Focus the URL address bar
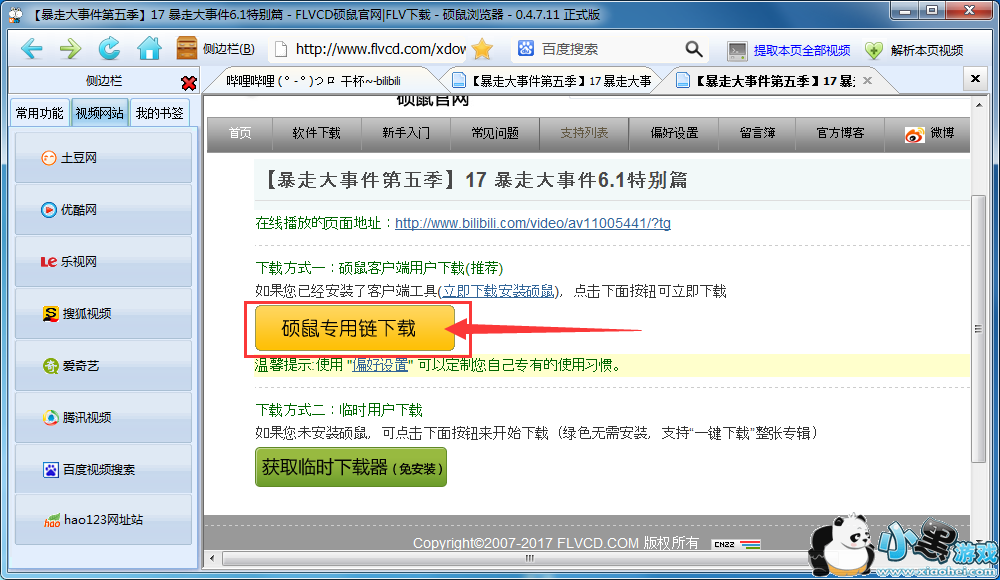 click(x=380, y=49)
